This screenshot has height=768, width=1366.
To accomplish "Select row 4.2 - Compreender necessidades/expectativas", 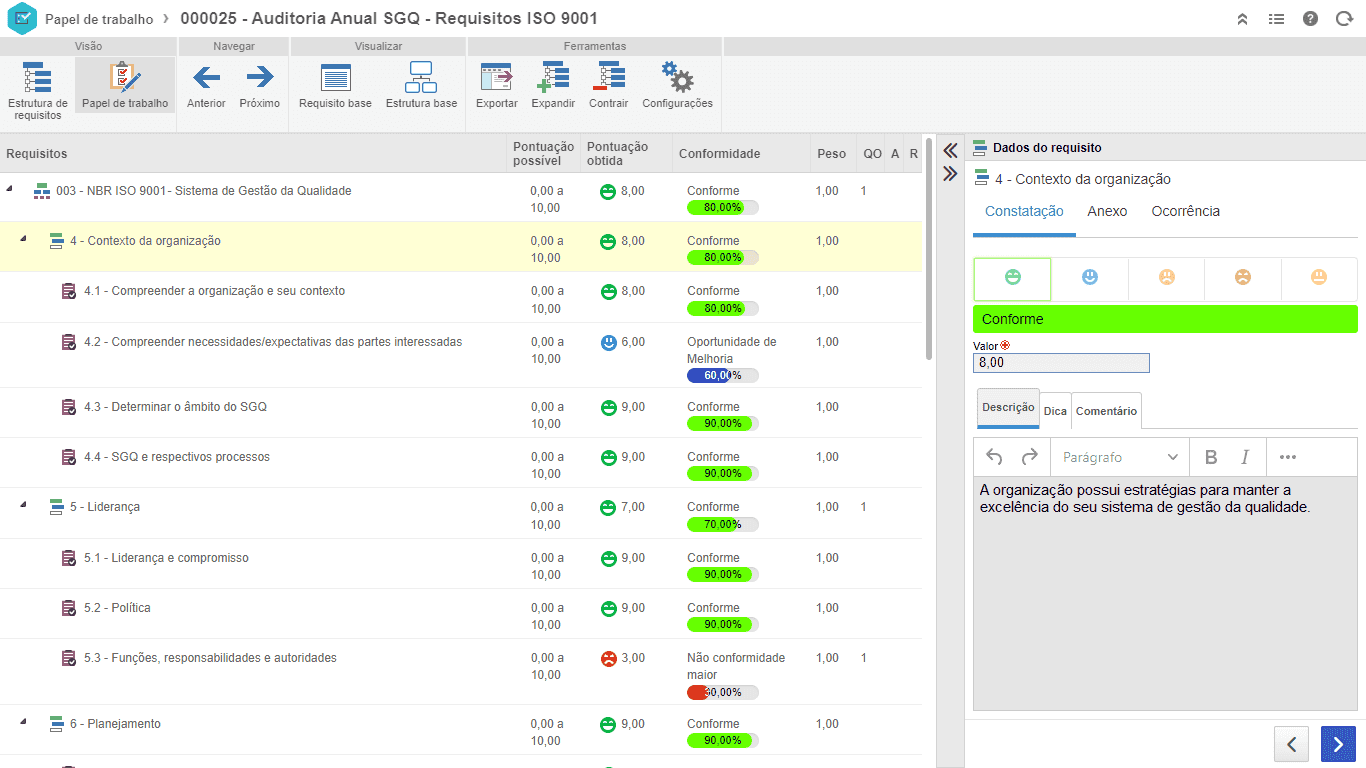I will 460,356.
